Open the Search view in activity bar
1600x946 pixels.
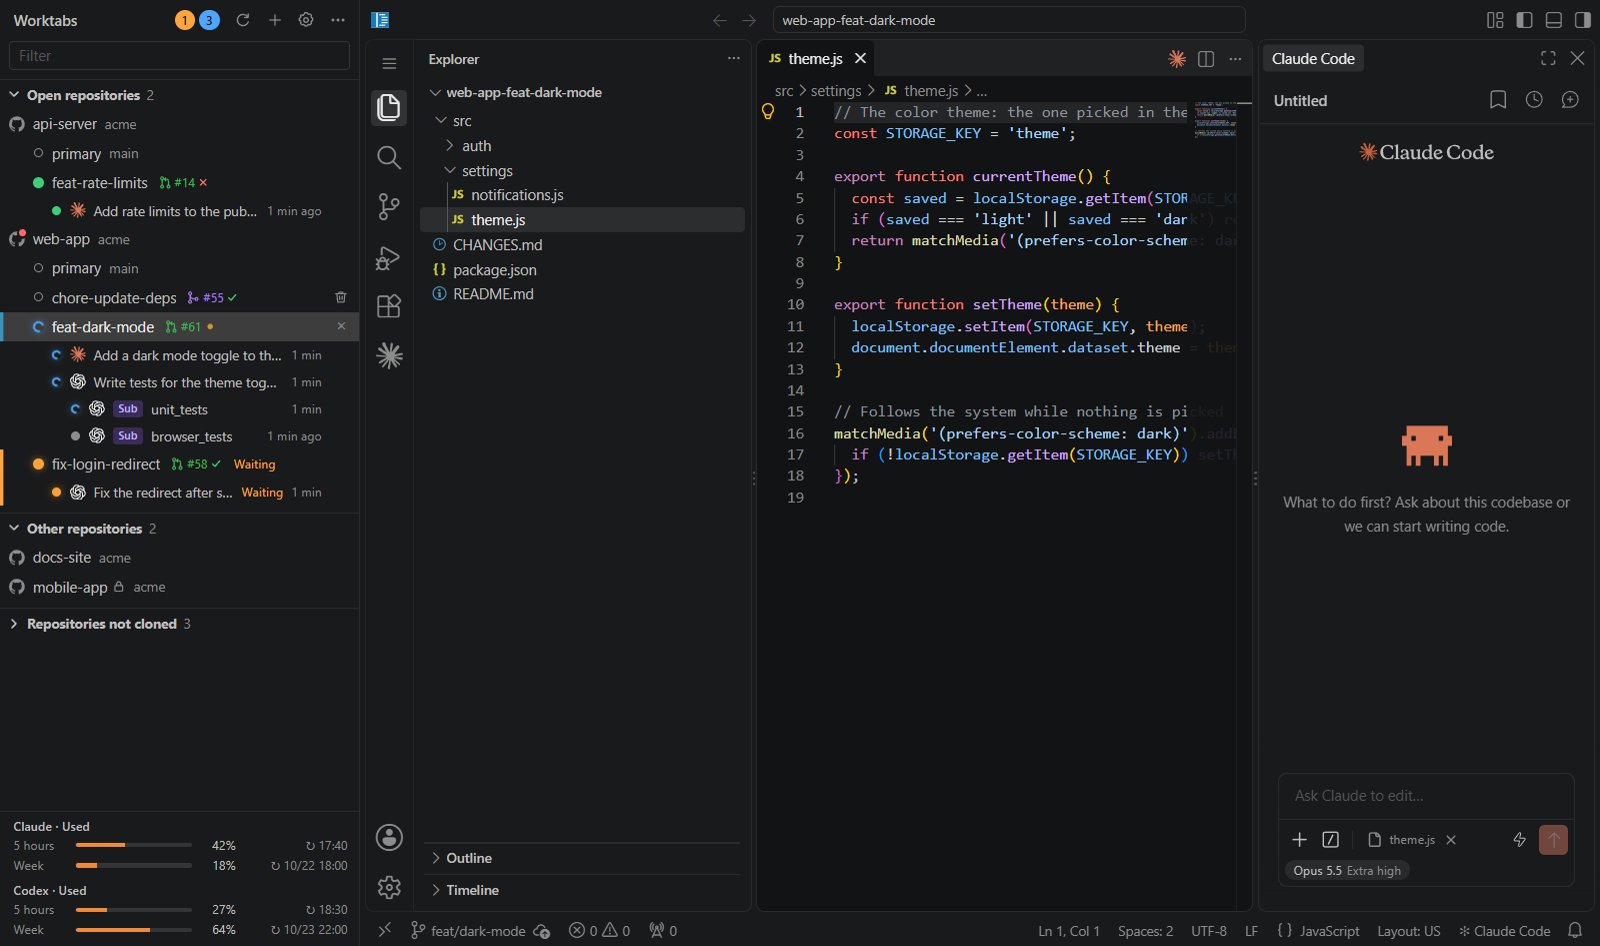(389, 157)
